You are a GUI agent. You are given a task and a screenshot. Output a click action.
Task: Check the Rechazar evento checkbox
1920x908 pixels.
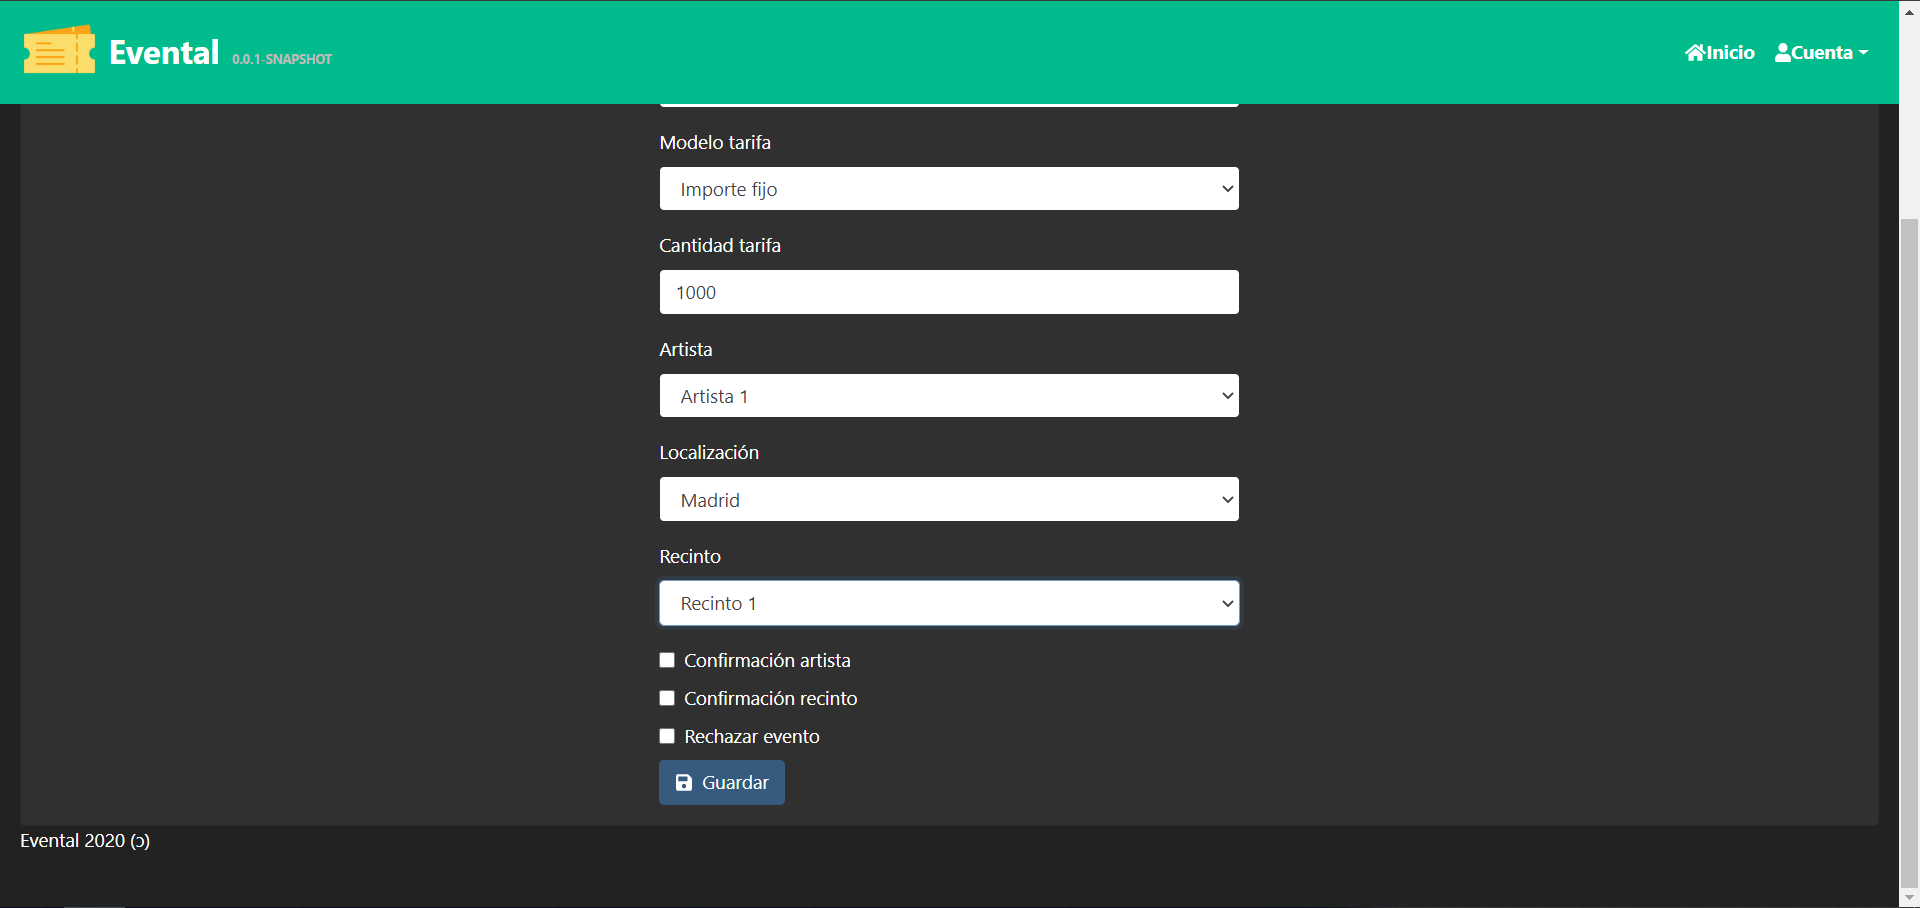click(x=667, y=736)
